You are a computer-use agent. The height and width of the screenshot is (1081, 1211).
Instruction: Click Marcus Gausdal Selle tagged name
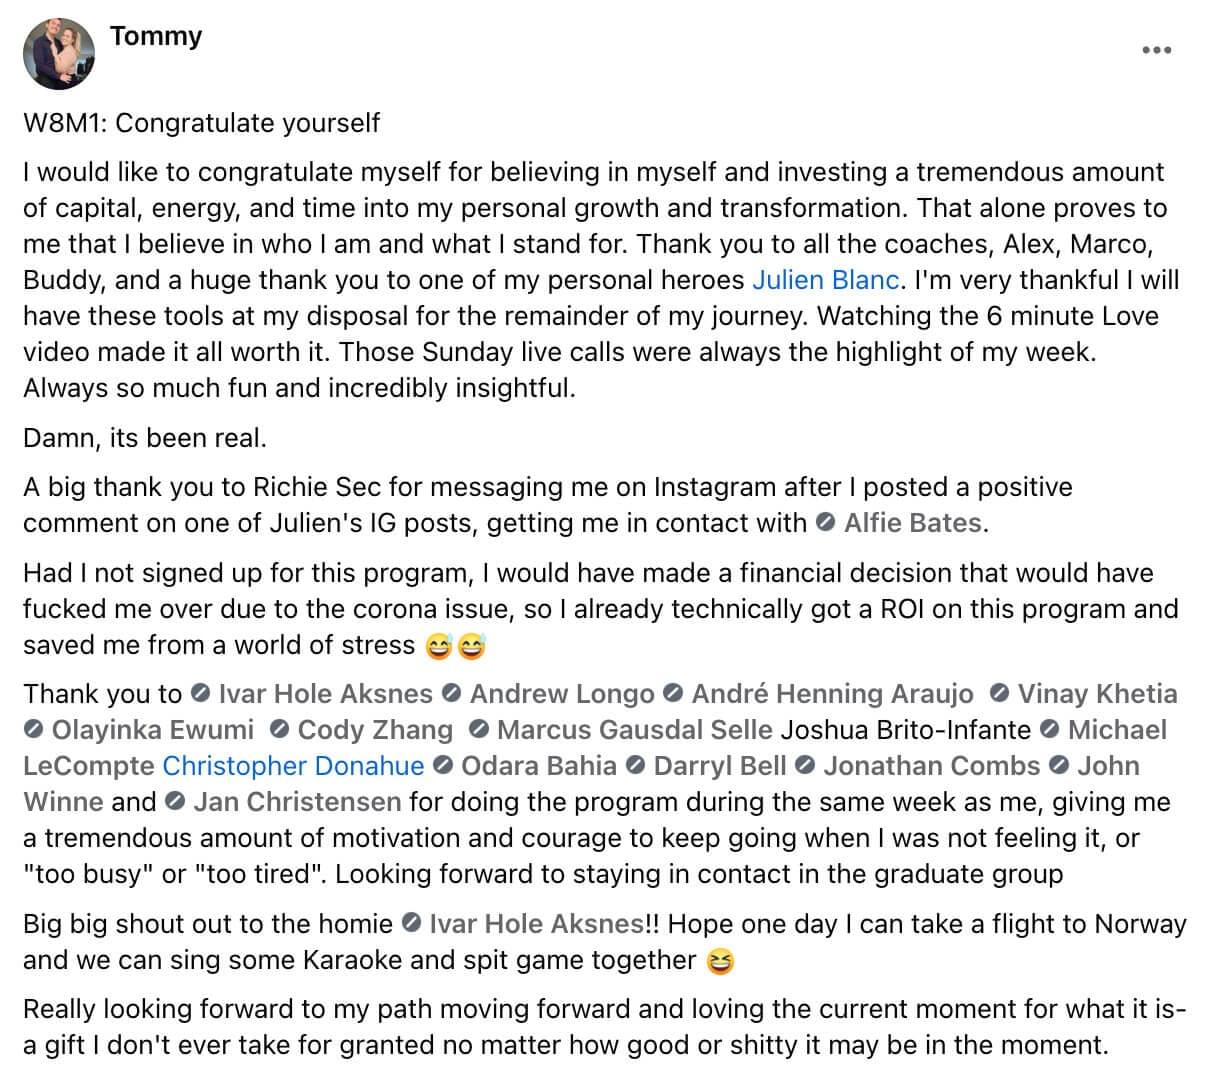[x=634, y=730]
